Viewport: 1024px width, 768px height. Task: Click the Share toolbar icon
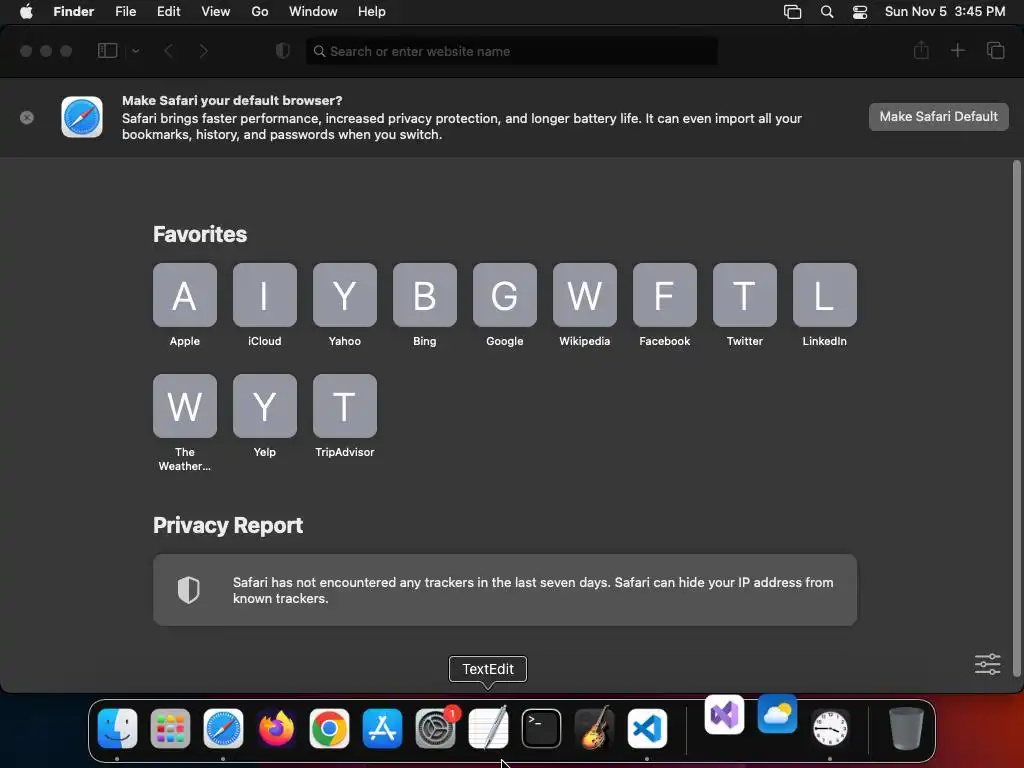click(921, 50)
